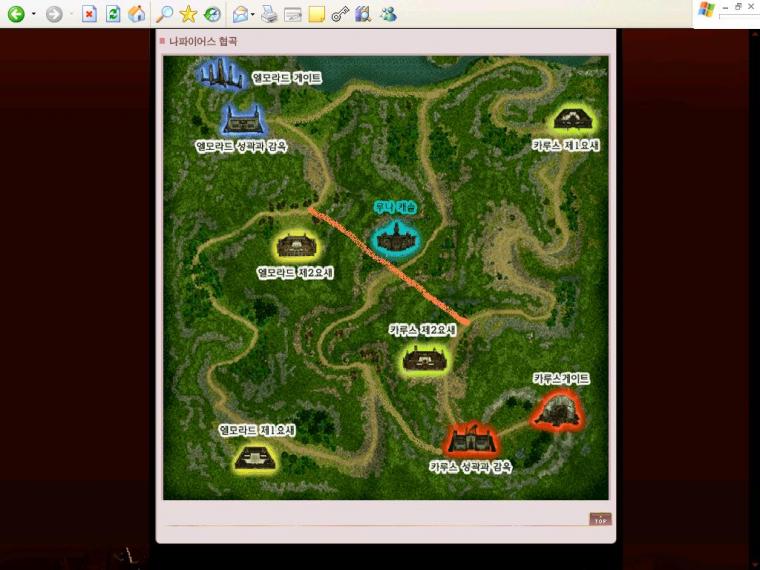
Task: Click the 카루스 성곽과 감옥 label text
Action: point(470,467)
